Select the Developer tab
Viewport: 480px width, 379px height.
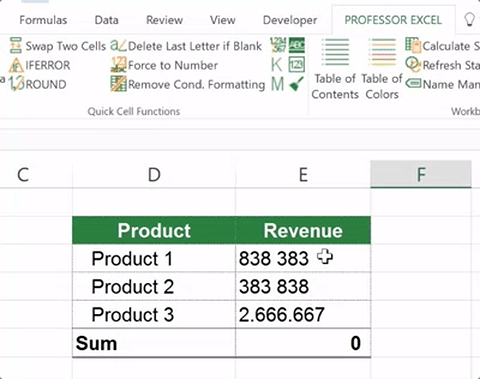point(290,20)
